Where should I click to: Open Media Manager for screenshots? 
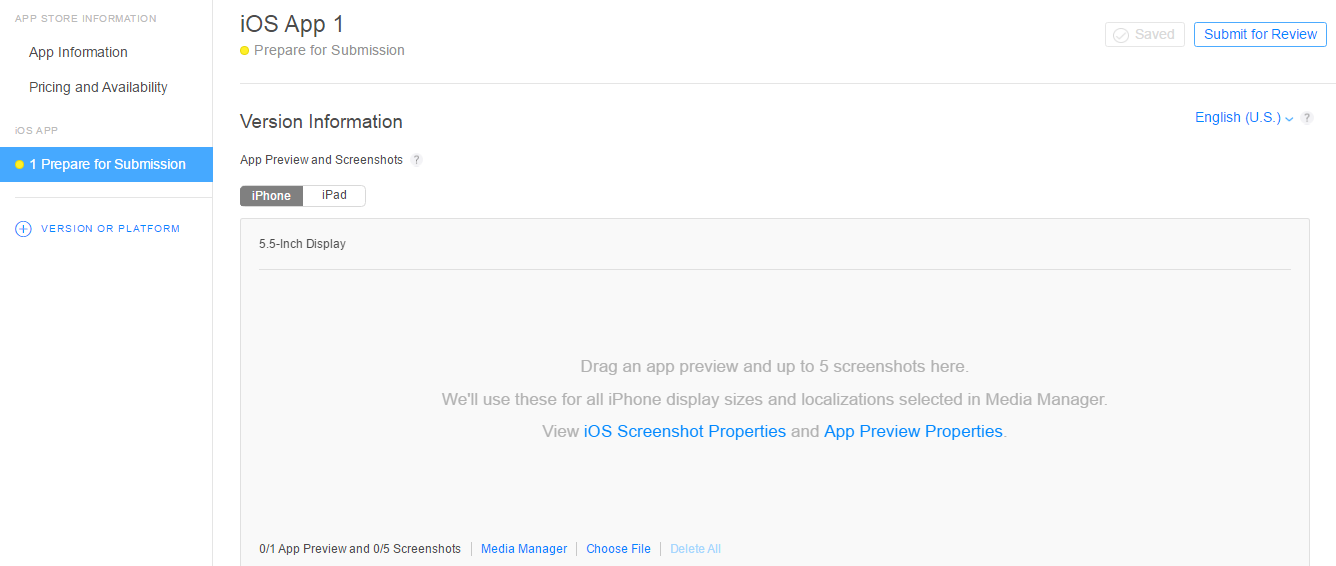(524, 549)
